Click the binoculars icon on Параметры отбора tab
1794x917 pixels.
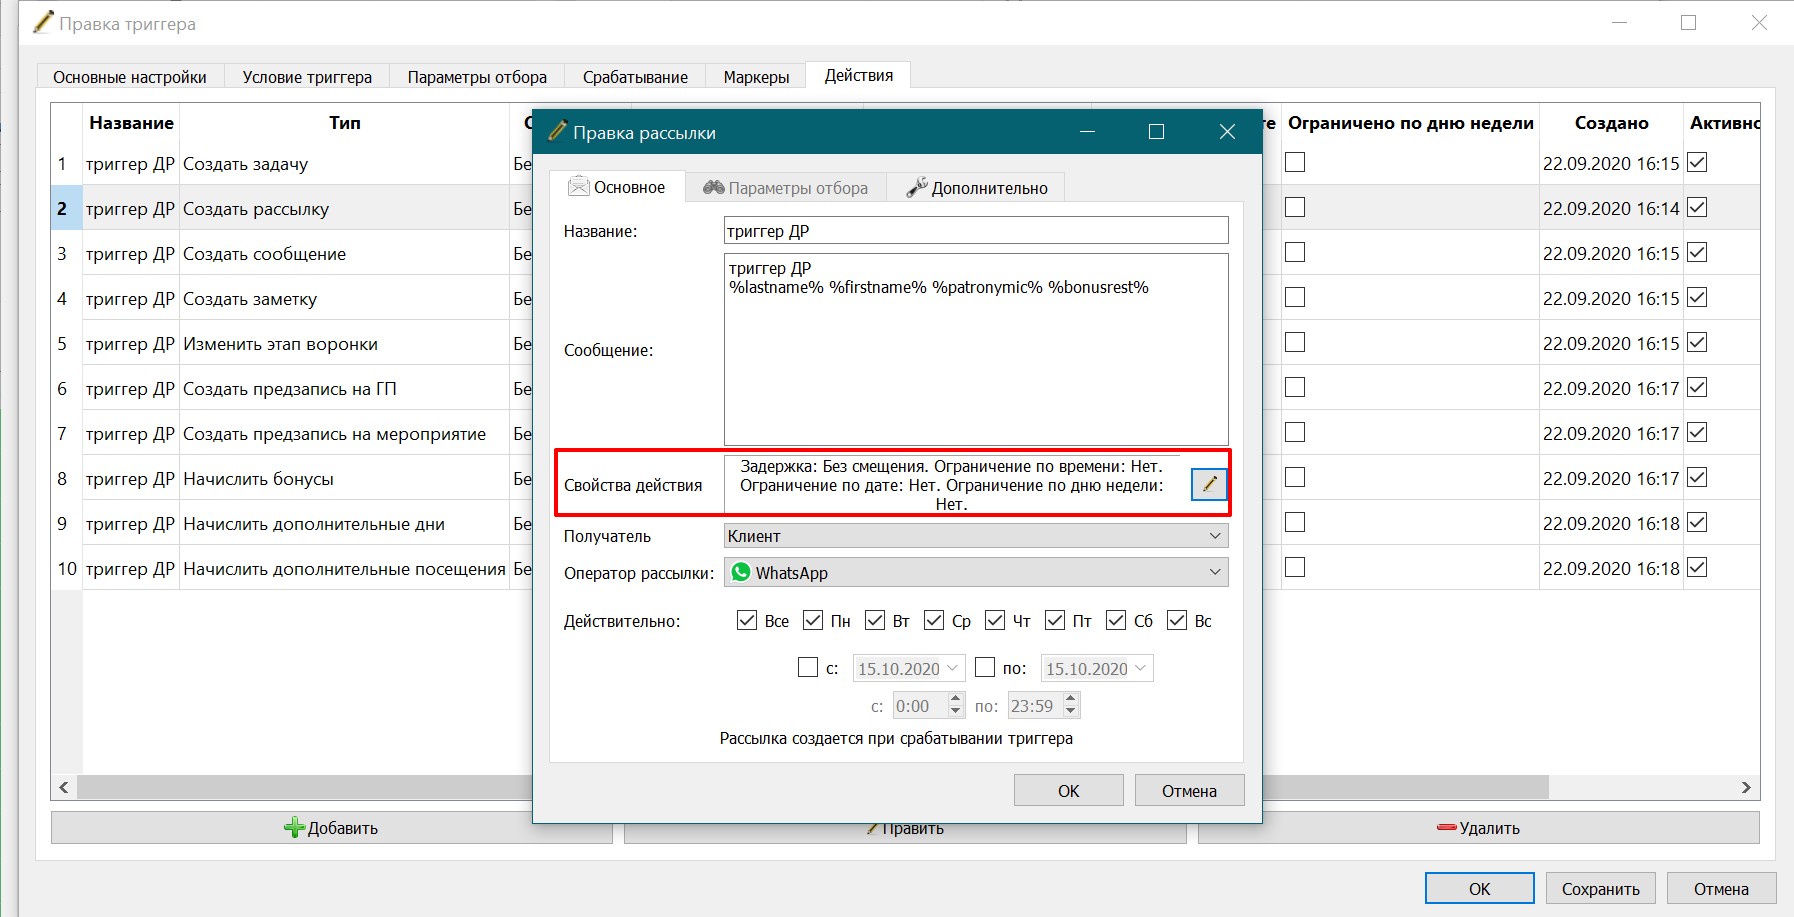click(x=713, y=187)
